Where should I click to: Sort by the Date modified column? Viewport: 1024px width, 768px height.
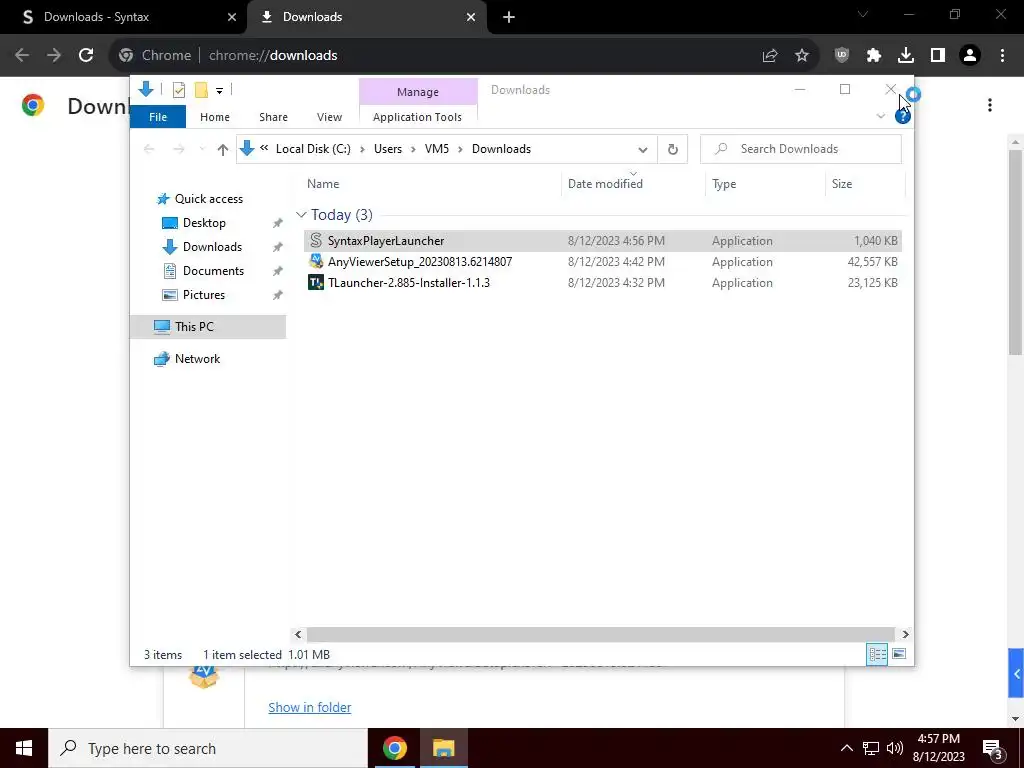point(633,184)
